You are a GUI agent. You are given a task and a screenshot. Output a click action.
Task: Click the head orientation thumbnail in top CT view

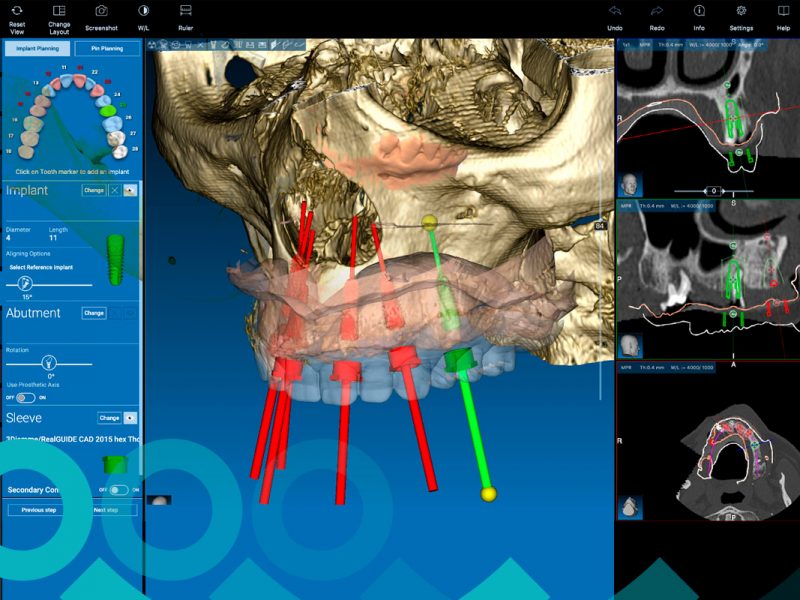point(630,184)
